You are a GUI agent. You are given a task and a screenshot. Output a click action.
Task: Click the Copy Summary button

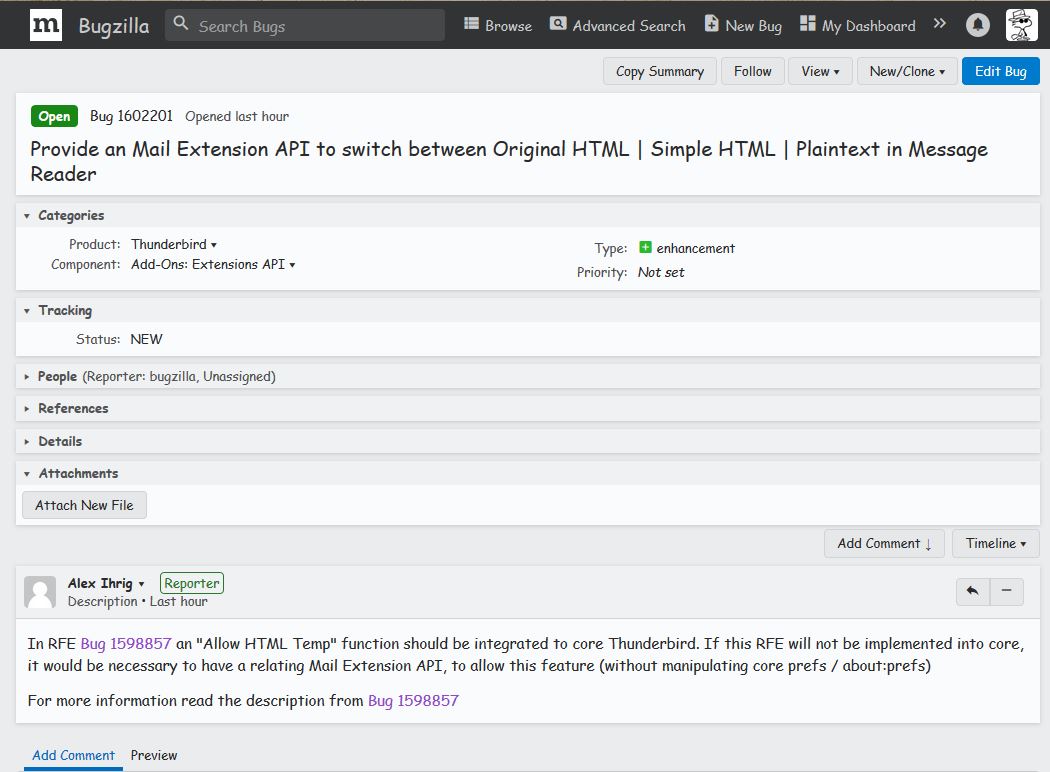pyautogui.click(x=660, y=71)
